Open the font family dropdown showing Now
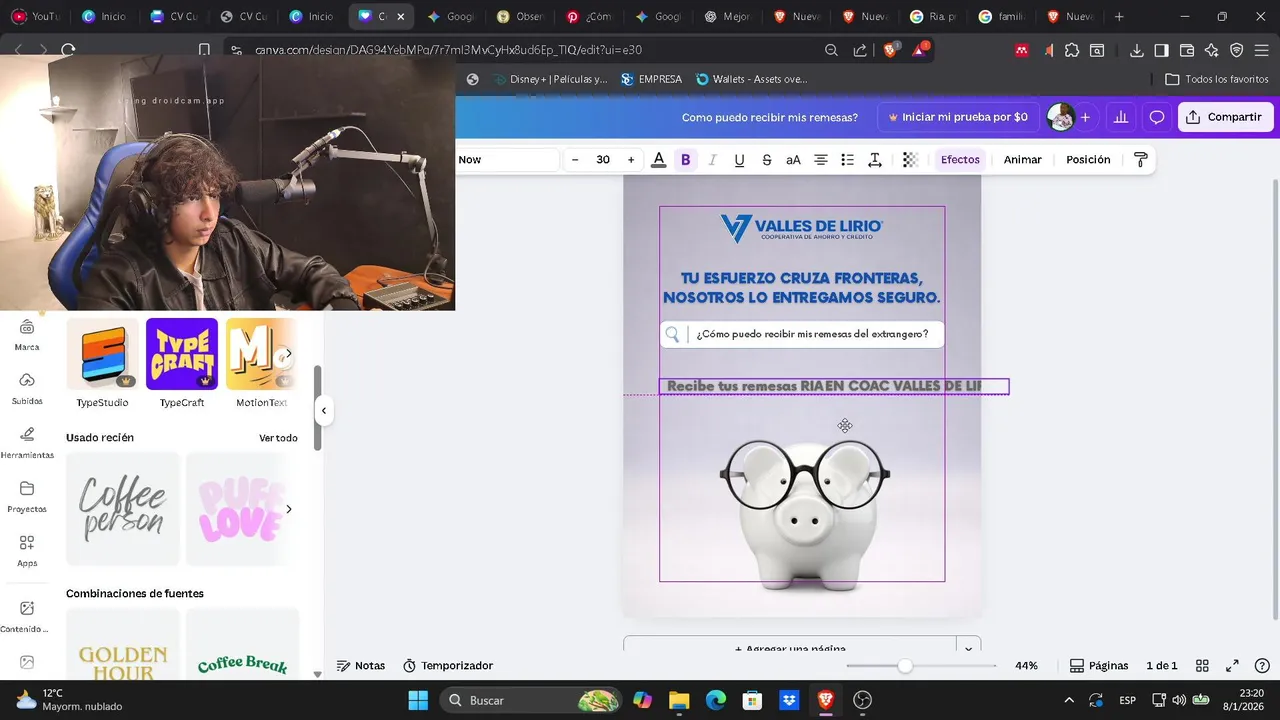1280x720 pixels. (x=507, y=160)
